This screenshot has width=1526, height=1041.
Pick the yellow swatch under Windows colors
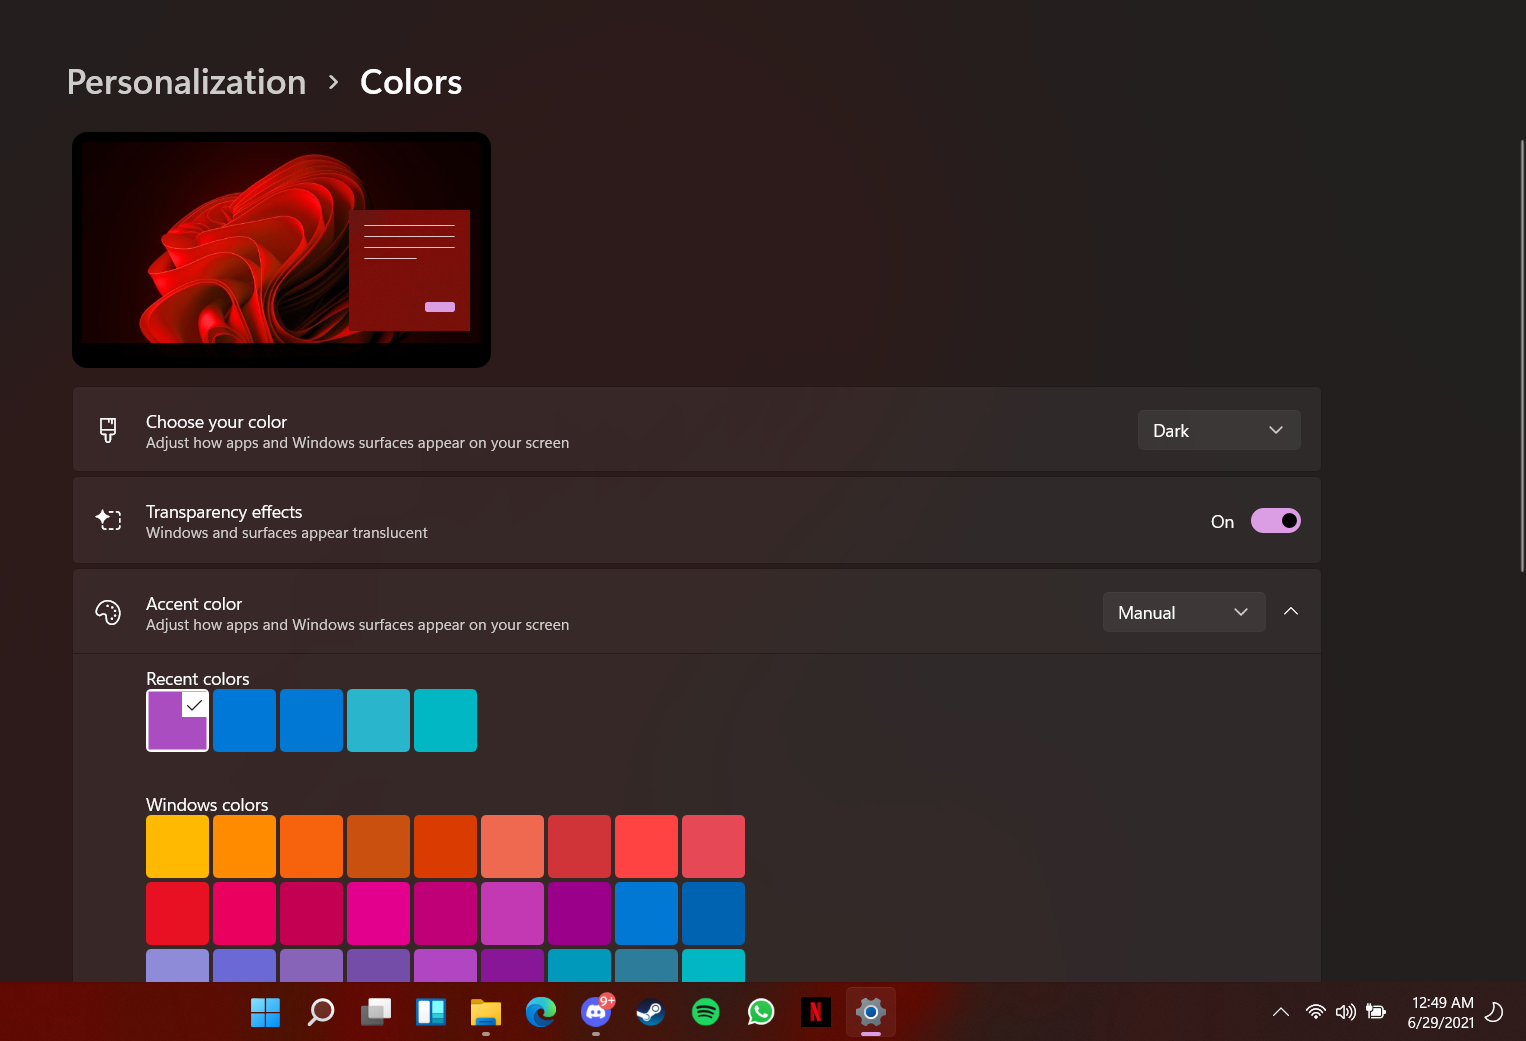pos(177,846)
